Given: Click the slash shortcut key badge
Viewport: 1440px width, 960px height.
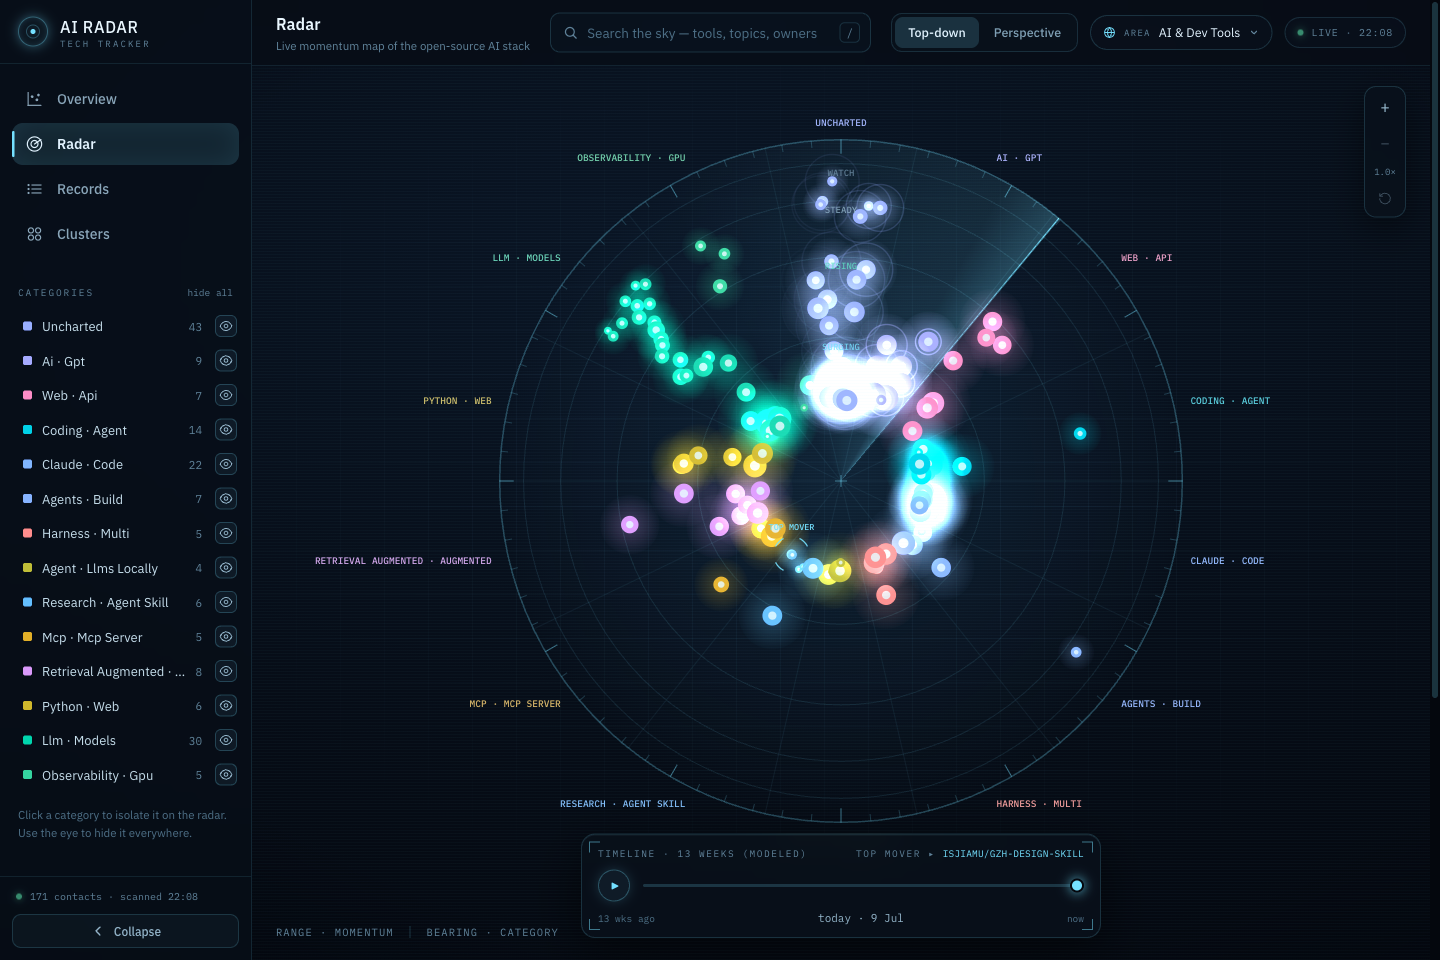Looking at the screenshot, I should click(850, 33).
